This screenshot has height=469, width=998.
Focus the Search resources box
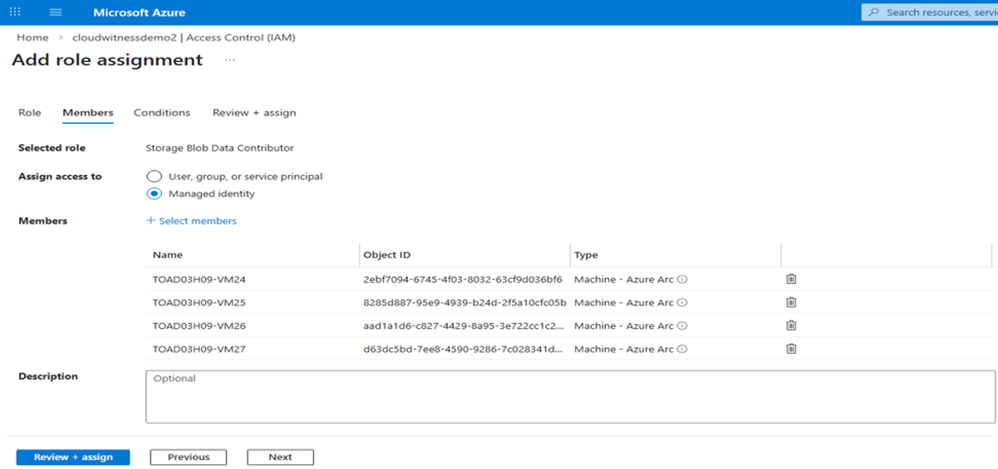pyautogui.click(x=929, y=12)
